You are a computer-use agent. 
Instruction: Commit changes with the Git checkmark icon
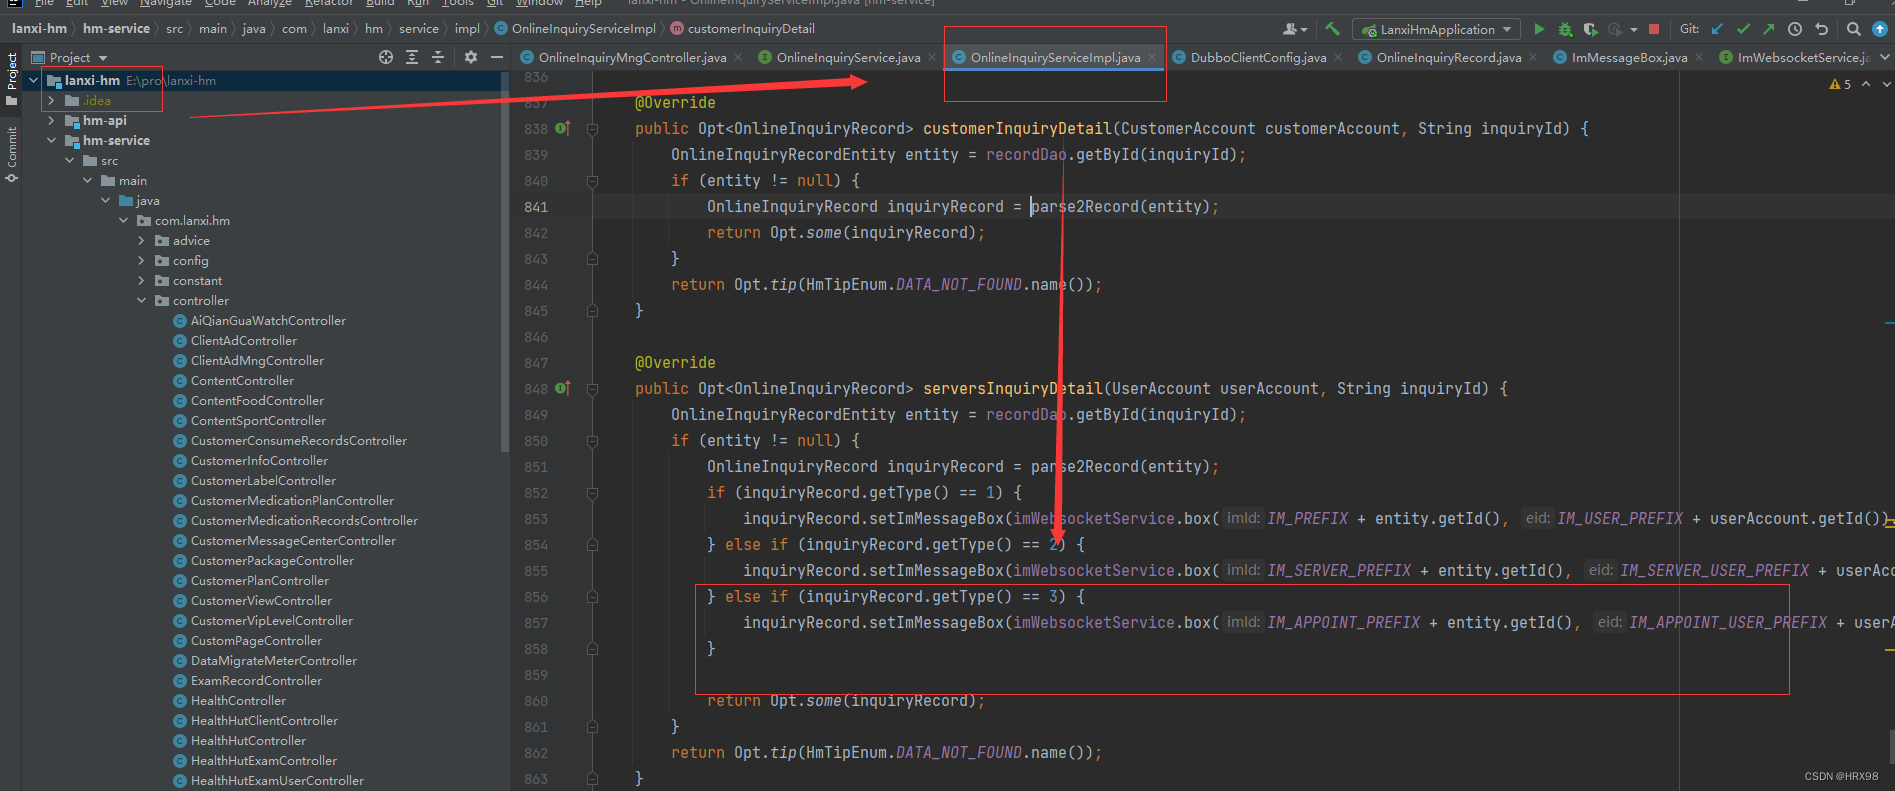click(1743, 29)
